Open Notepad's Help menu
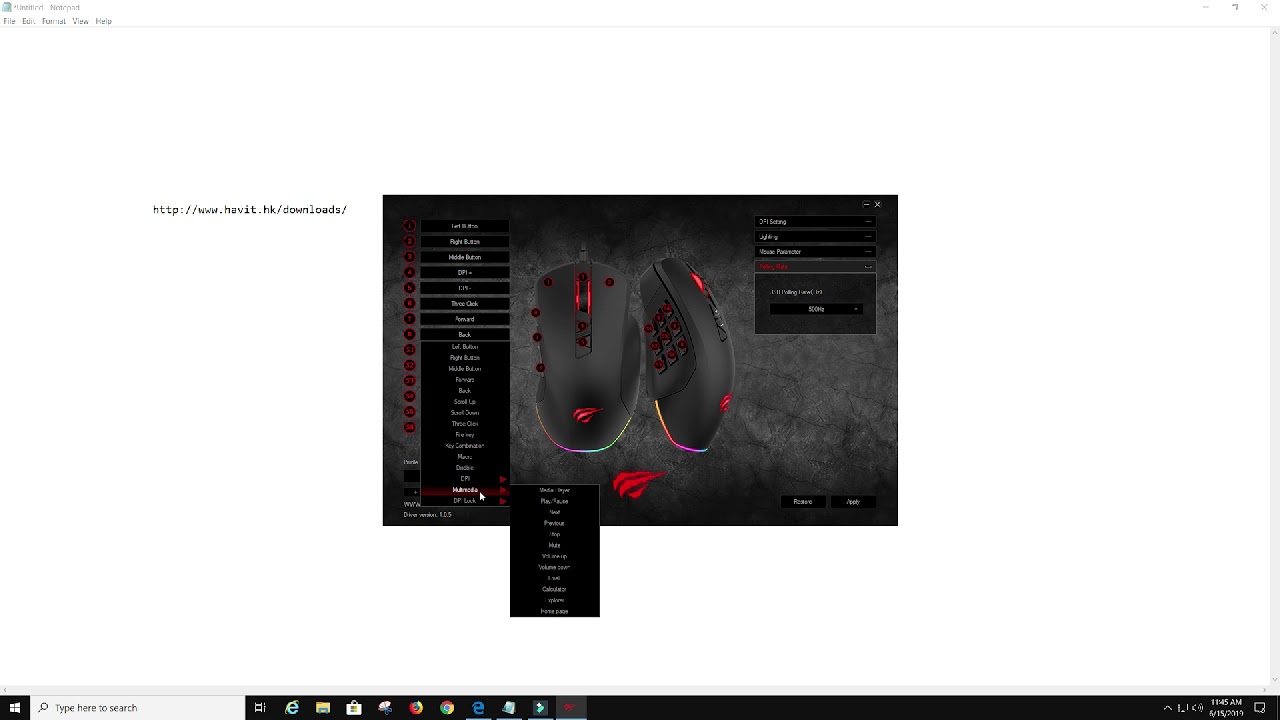 tap(104, 21)
